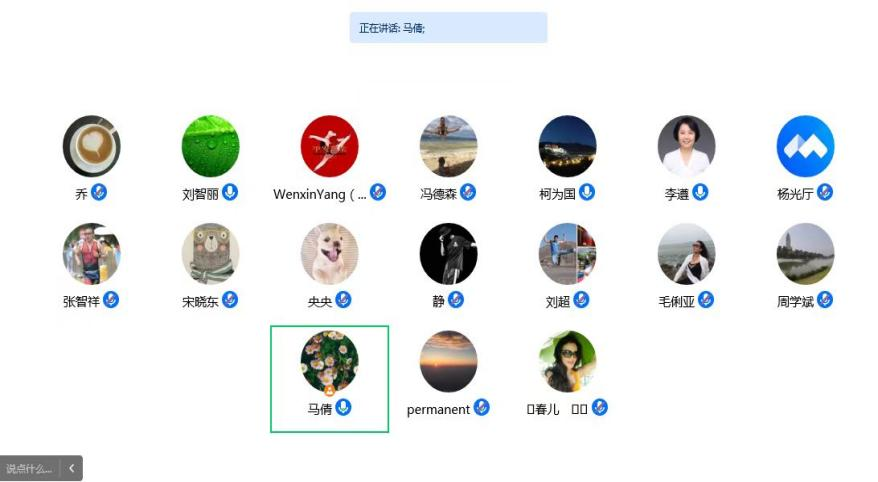Click the 正在讲话 speaking status banner
The image size is (878, 482).
click(x=448, y=27)
